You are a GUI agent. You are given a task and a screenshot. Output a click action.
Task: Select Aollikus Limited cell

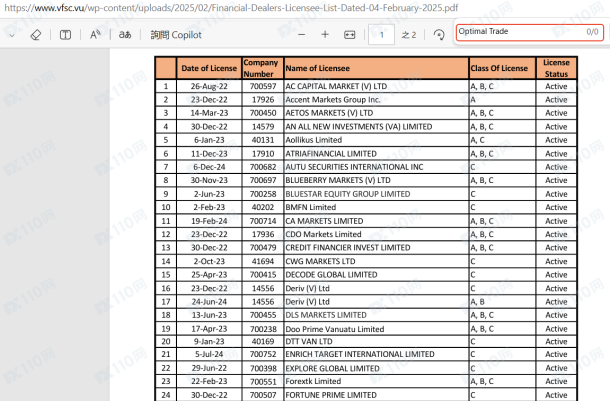click(x=376, y=140)
